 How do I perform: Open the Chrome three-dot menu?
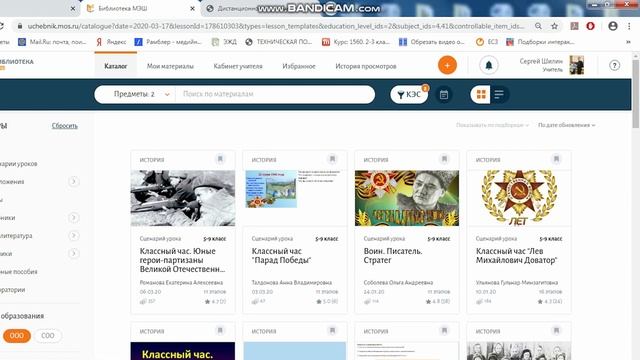[x=629, y=26]
